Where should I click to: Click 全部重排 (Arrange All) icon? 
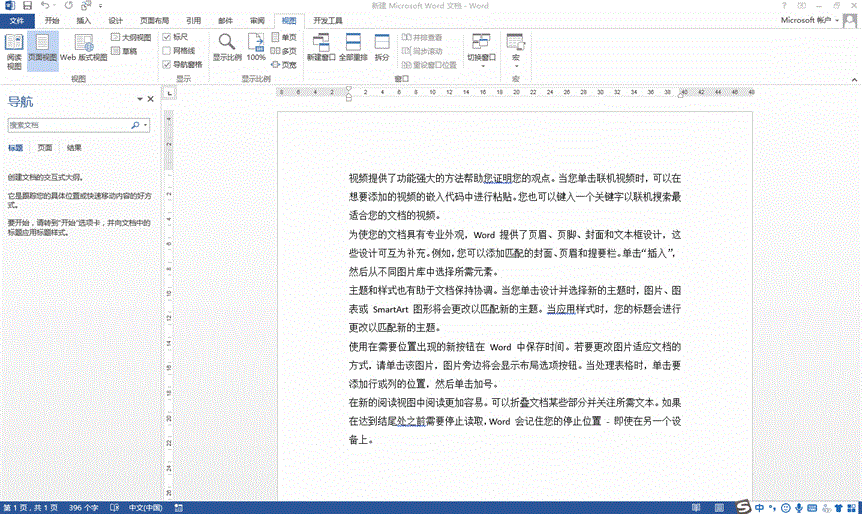click(x=353, y=49)
